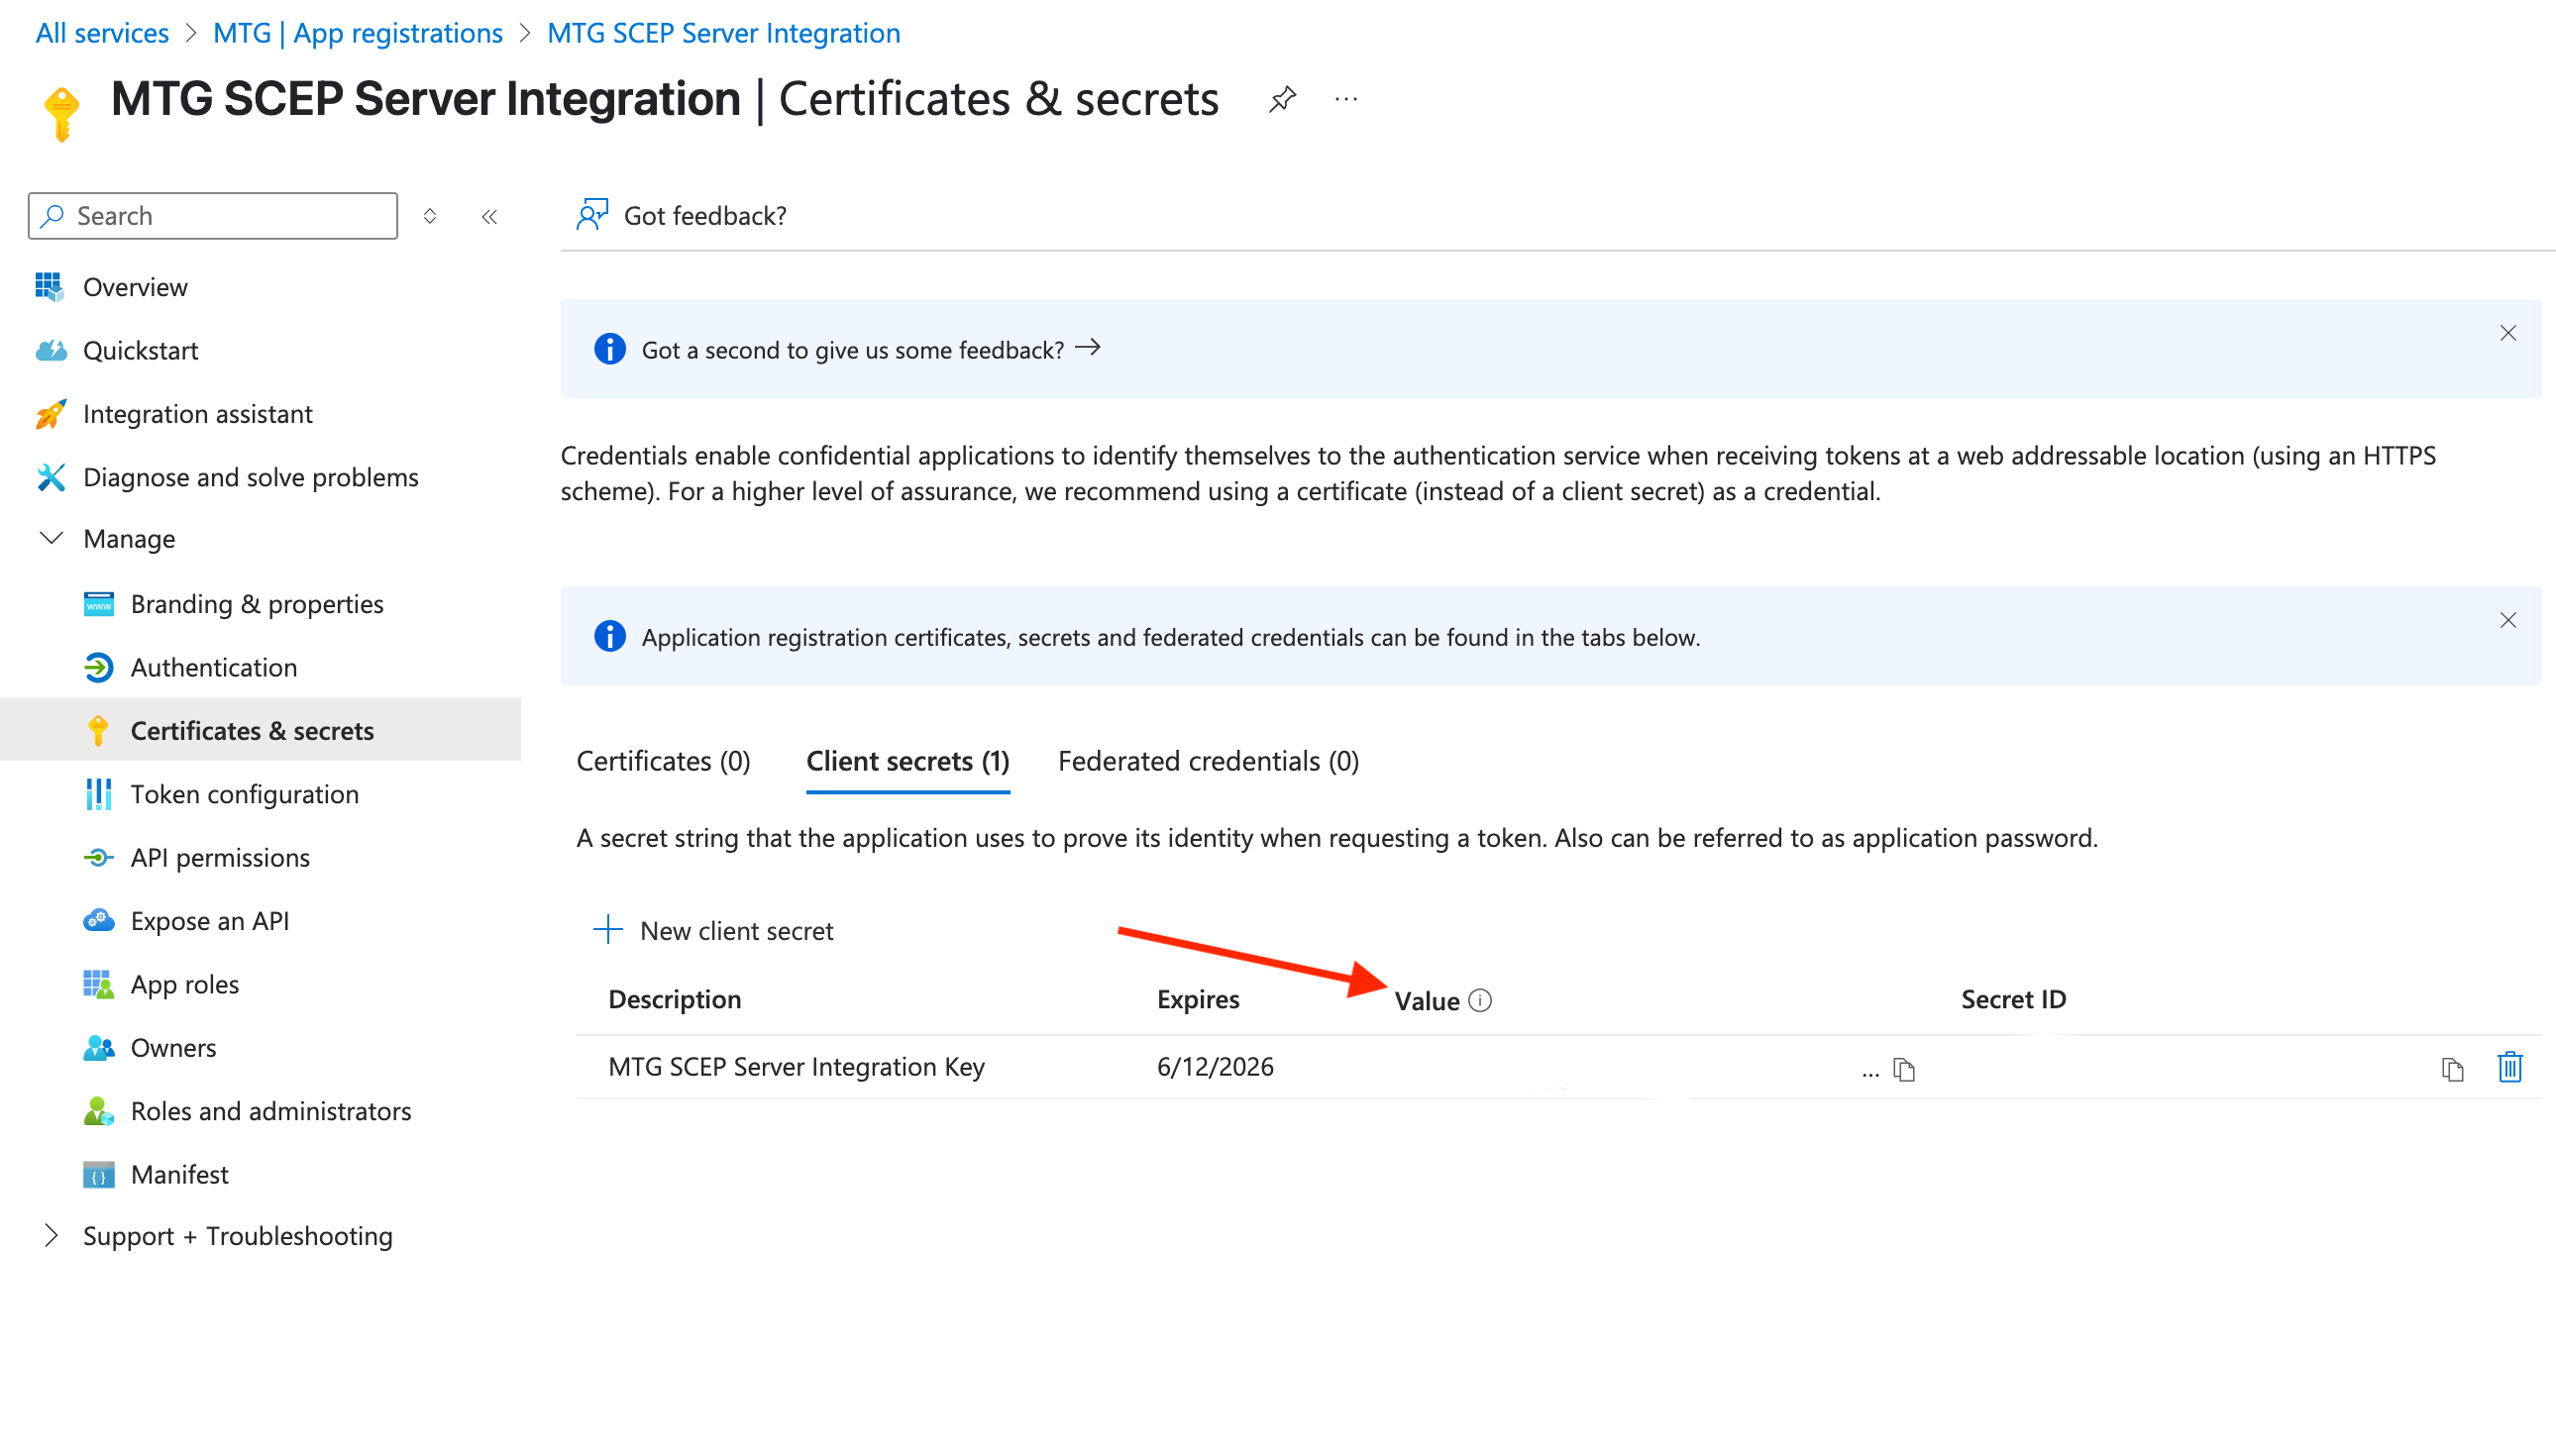
Task: Switch to the Certificates (0) tab
Action: pos(663,762)
